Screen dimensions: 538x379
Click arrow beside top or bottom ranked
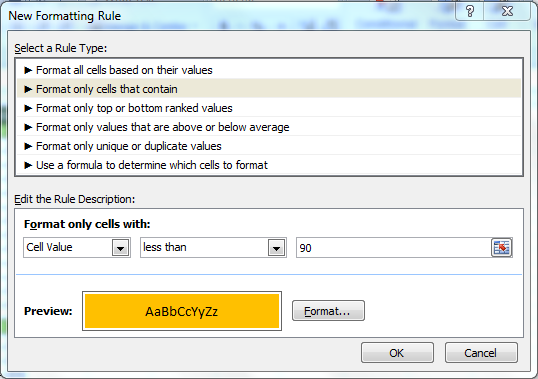coord(28,108)
